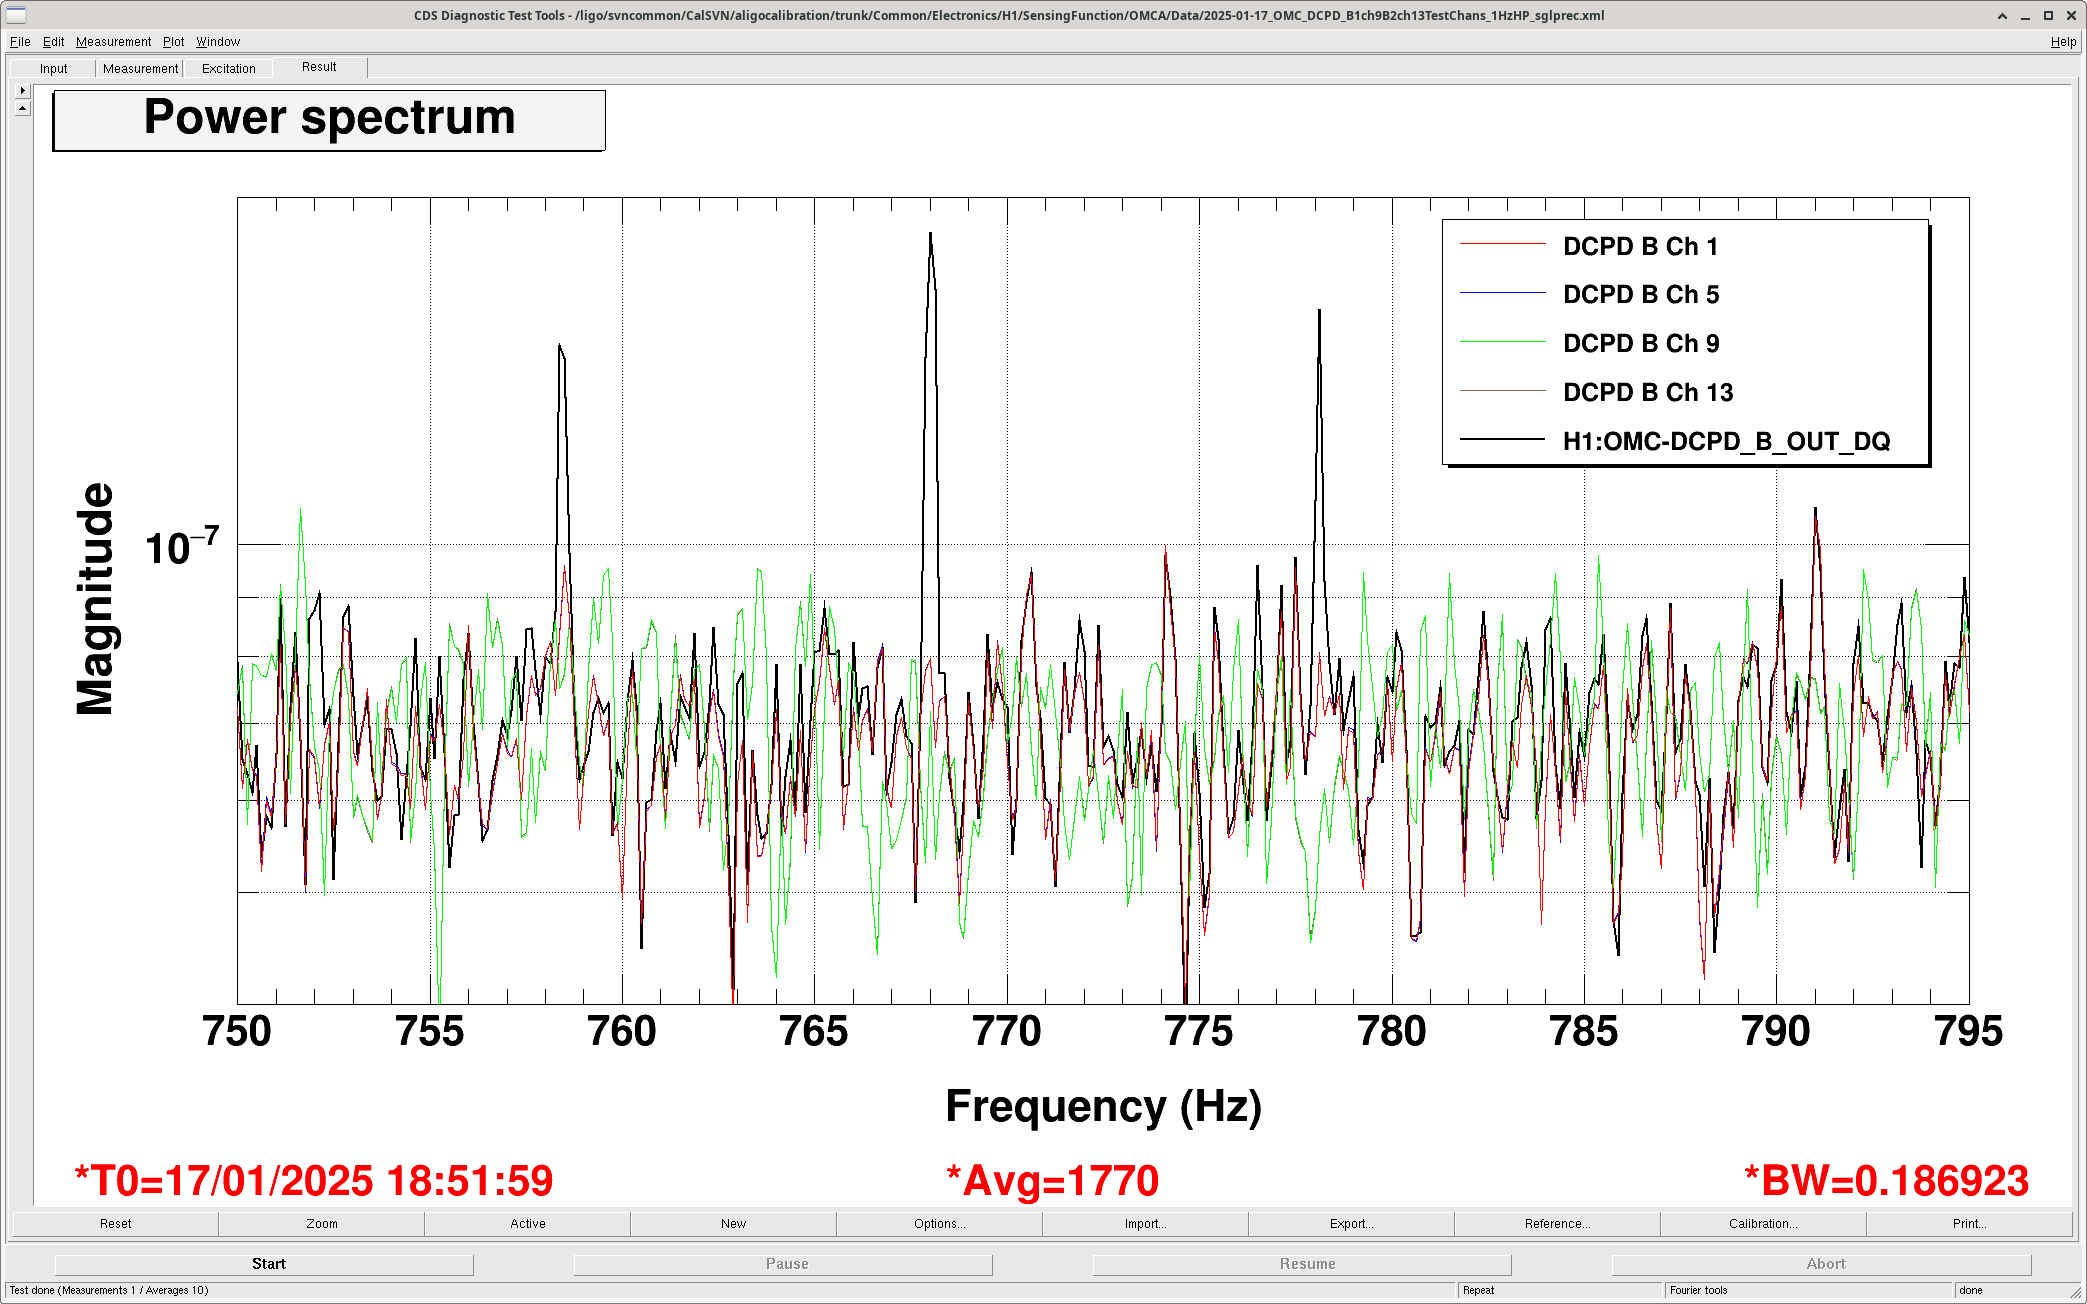
Task: Expand side panel with right arrow
Action: point(22,90)
